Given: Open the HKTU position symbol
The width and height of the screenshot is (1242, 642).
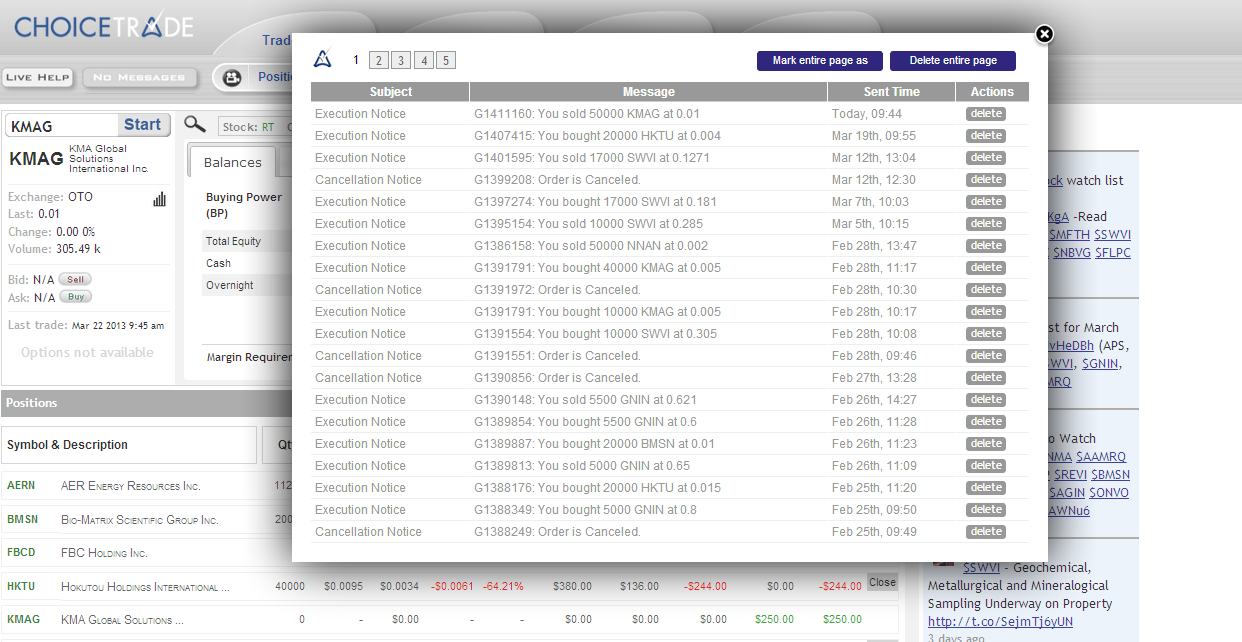Looking at the screenshot, I should click(21, 587).
